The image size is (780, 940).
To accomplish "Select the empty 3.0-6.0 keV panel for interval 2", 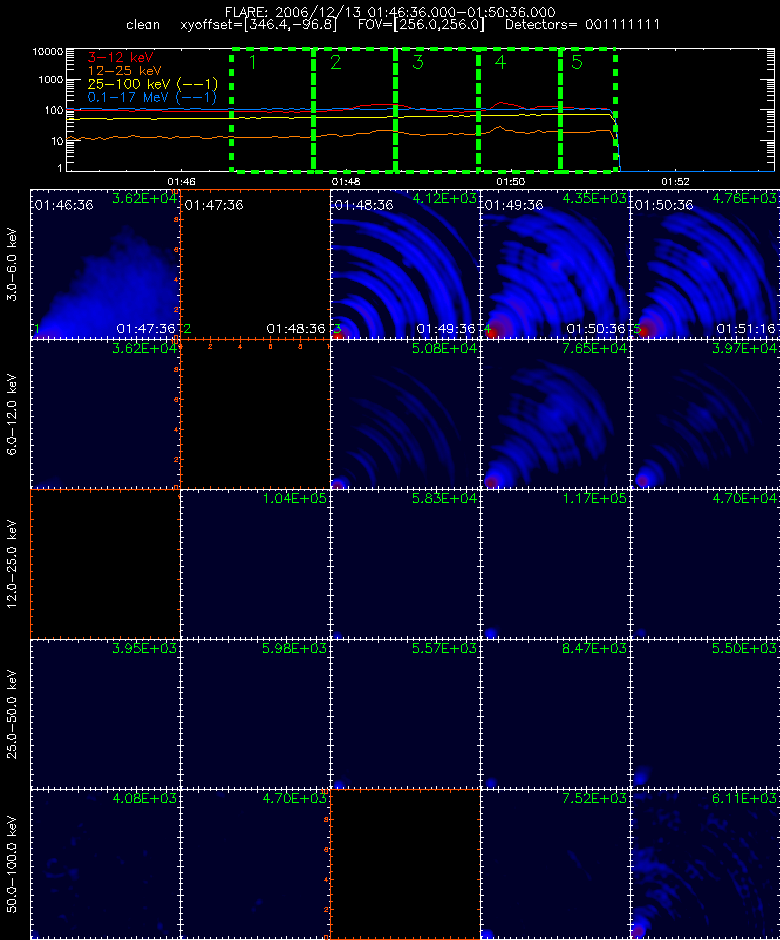I will point(255,264).
